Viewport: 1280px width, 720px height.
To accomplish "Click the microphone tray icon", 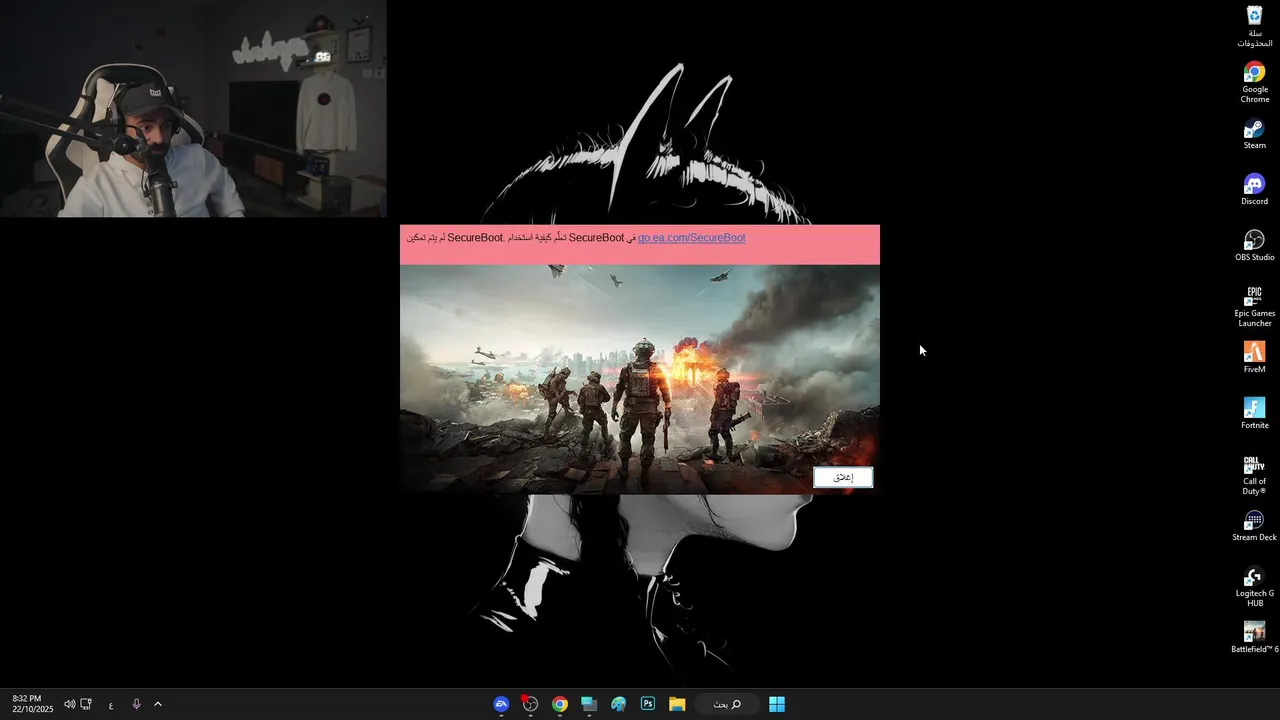I will click(136, 704).
